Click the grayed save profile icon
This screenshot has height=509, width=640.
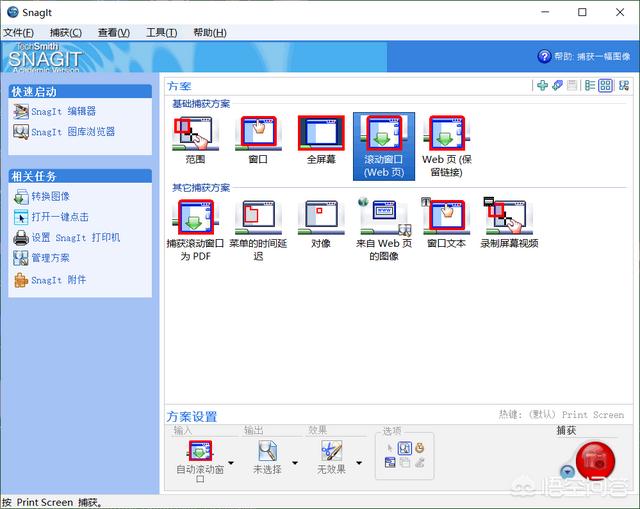[x=572, y=85]
